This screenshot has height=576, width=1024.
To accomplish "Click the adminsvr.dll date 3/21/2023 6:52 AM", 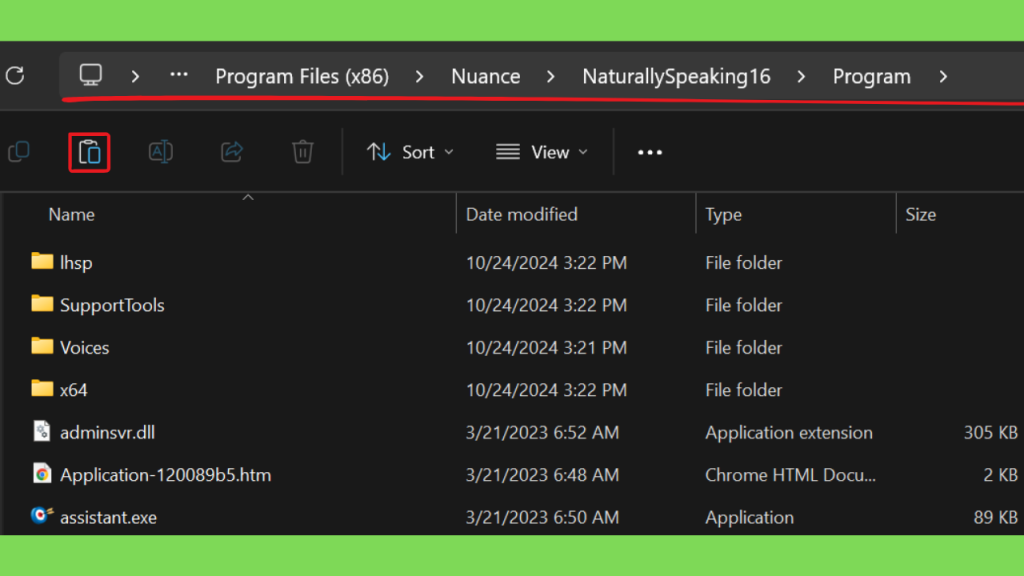I will coord(543,432).
